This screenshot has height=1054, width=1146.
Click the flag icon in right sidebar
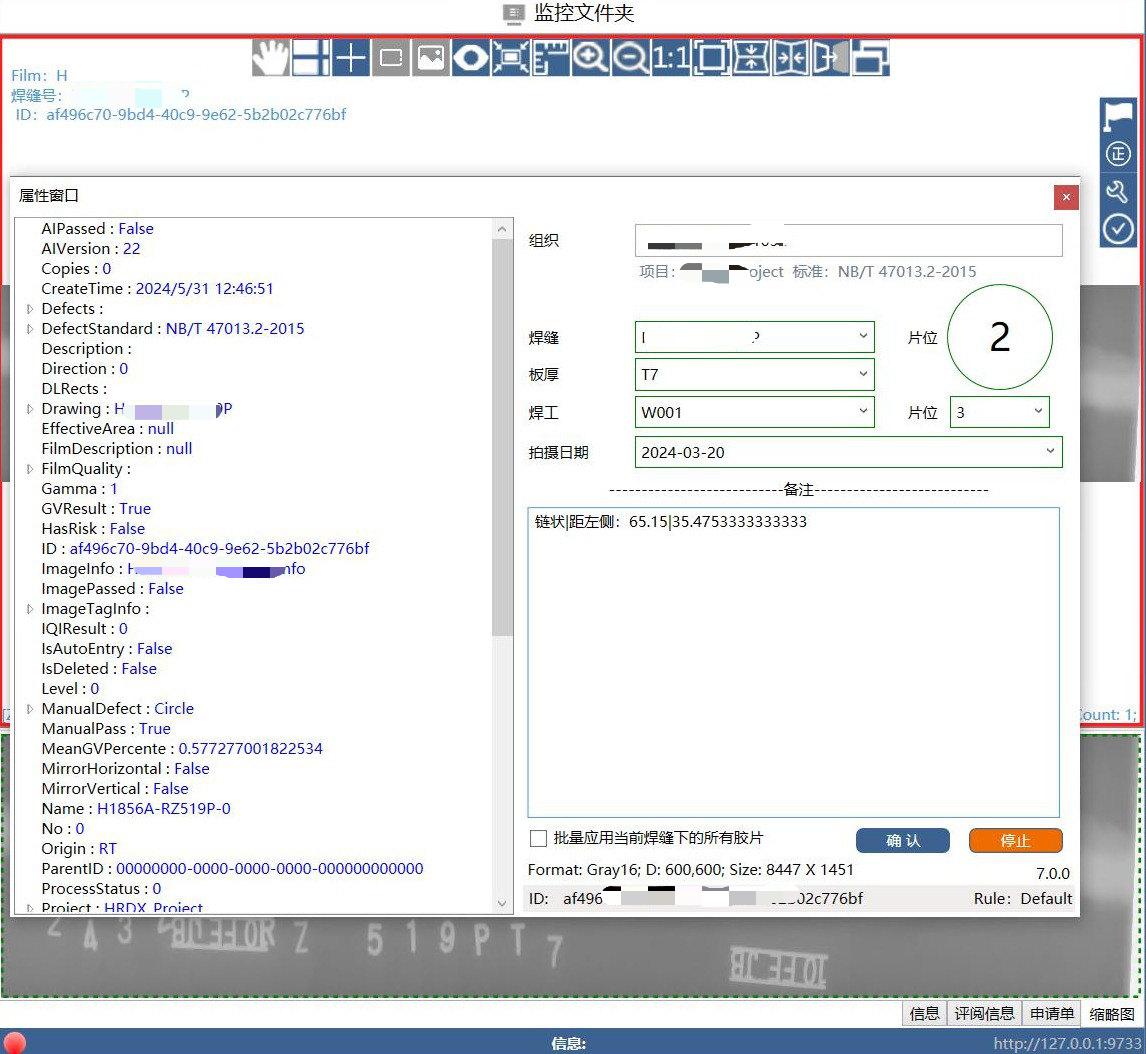tap(1117, 117)
